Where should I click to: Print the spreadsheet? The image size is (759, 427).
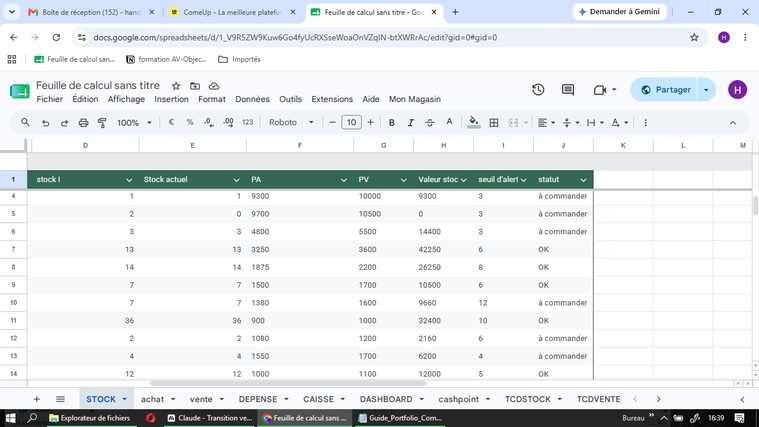83,123
